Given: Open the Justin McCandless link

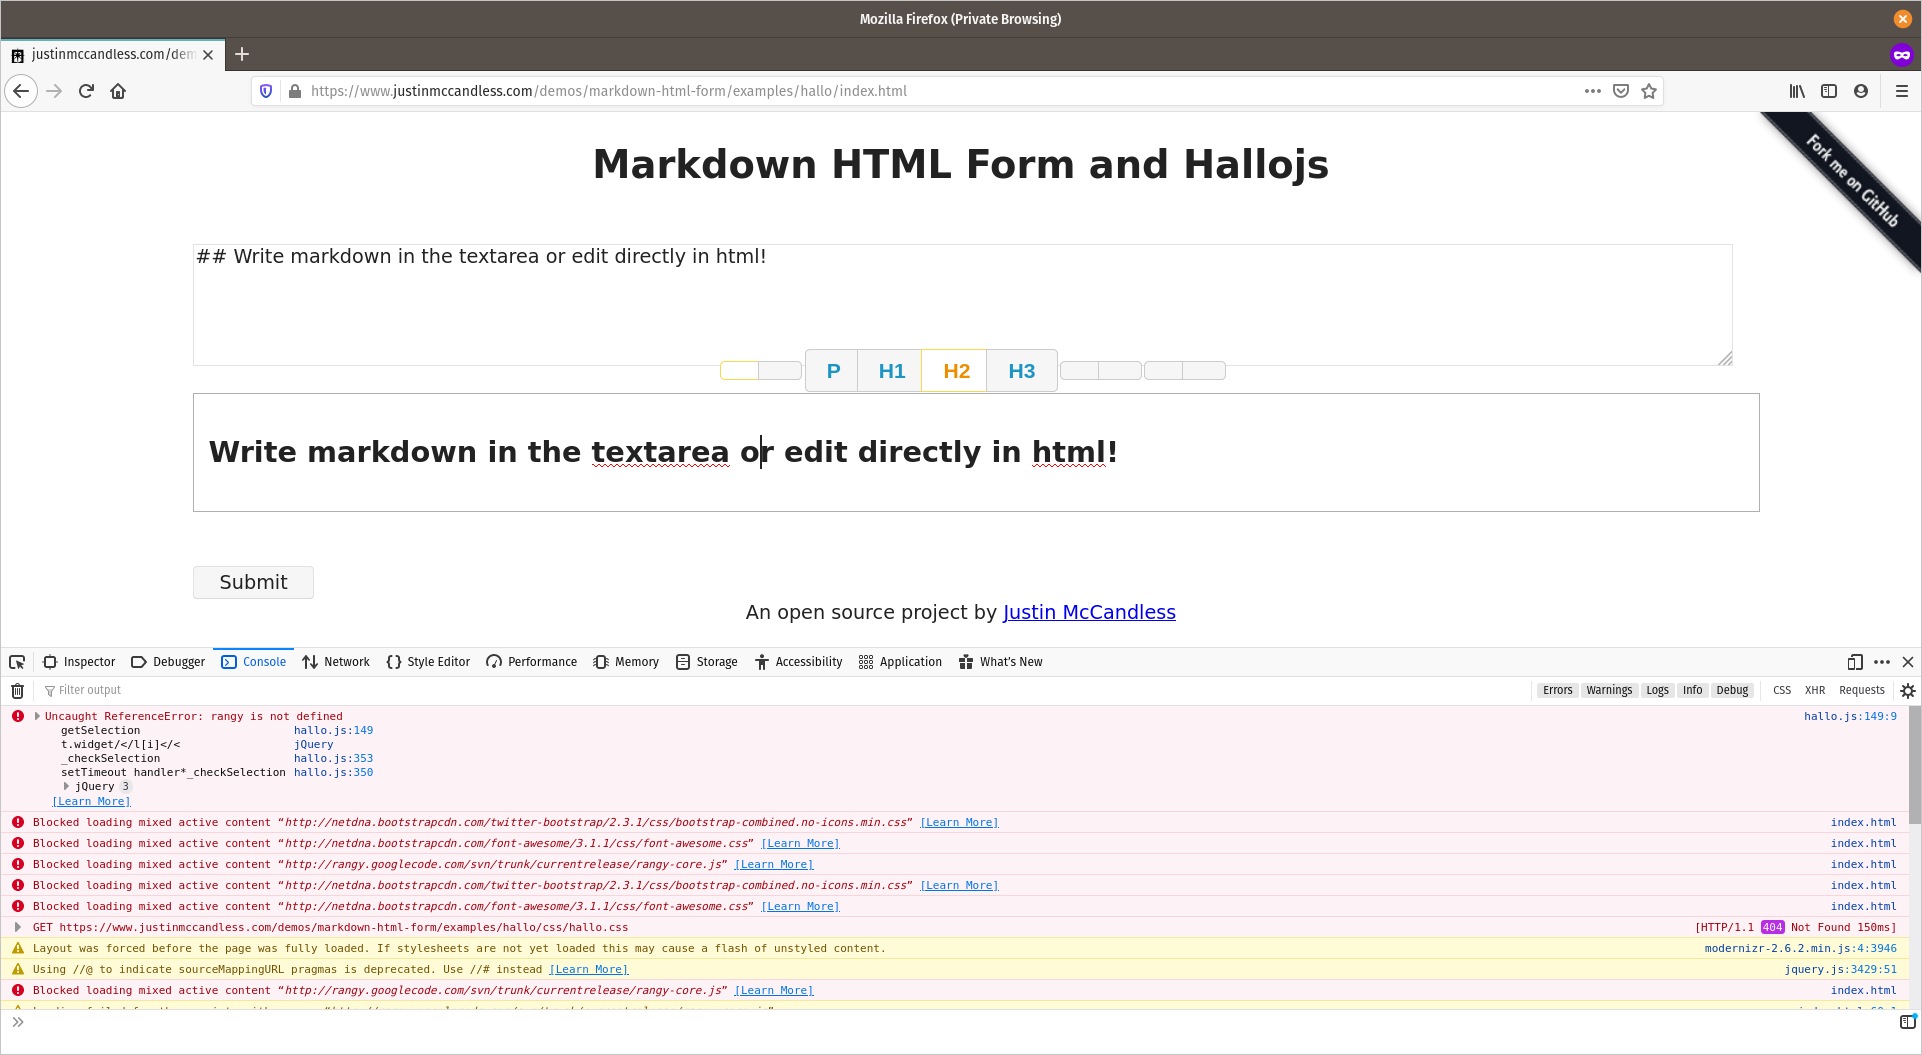Looking at the screenshot, I should click(x=1089, y=612).
